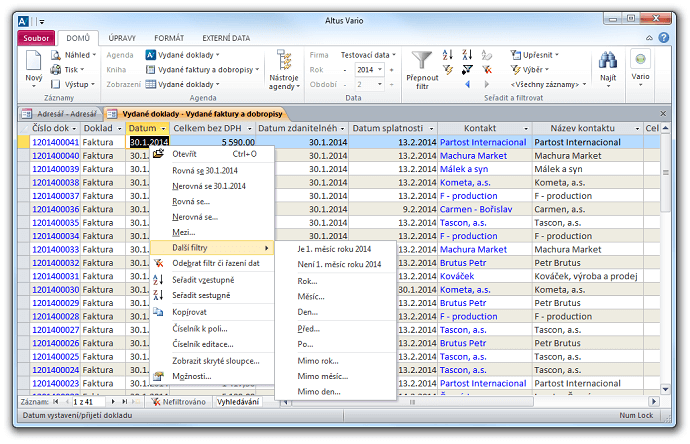Click the Tisk printer icon
The height and width of the screenshot is (444, 690).
coord(55,70)
